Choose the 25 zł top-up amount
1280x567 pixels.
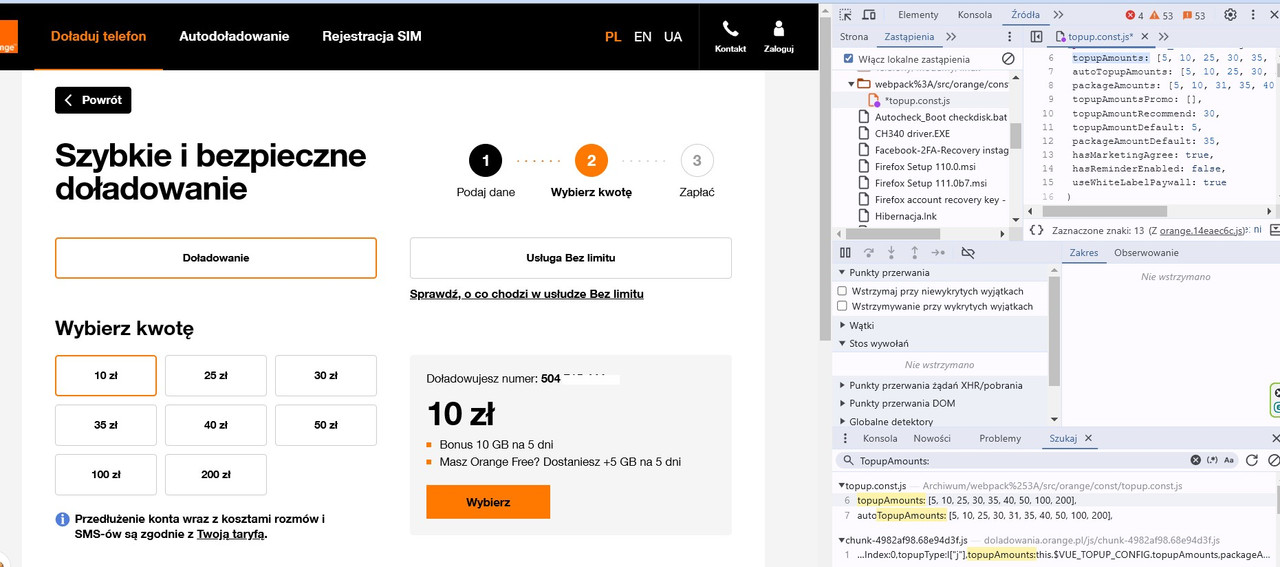coord(216,376)
